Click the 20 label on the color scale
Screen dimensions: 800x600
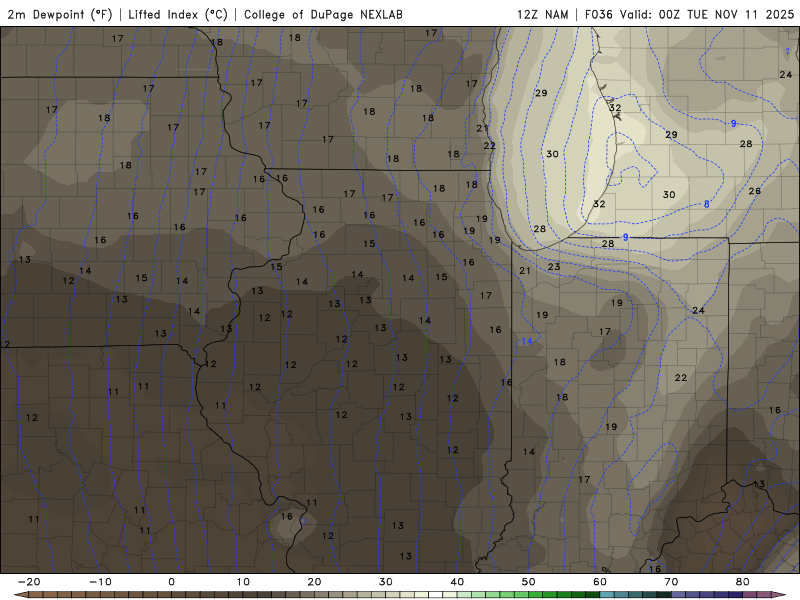(x=314, y=582)
